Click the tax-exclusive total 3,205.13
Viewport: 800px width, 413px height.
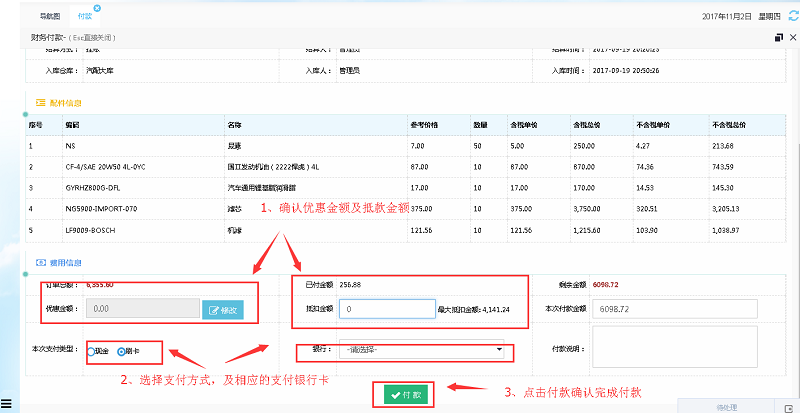726,209
